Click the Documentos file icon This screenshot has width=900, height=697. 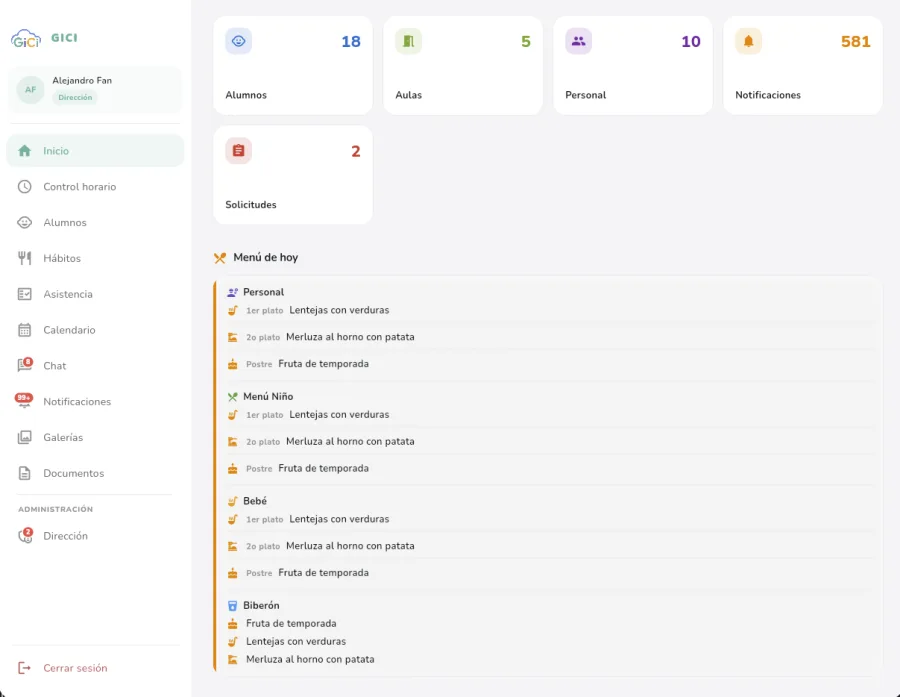click(x=24, y=473)
